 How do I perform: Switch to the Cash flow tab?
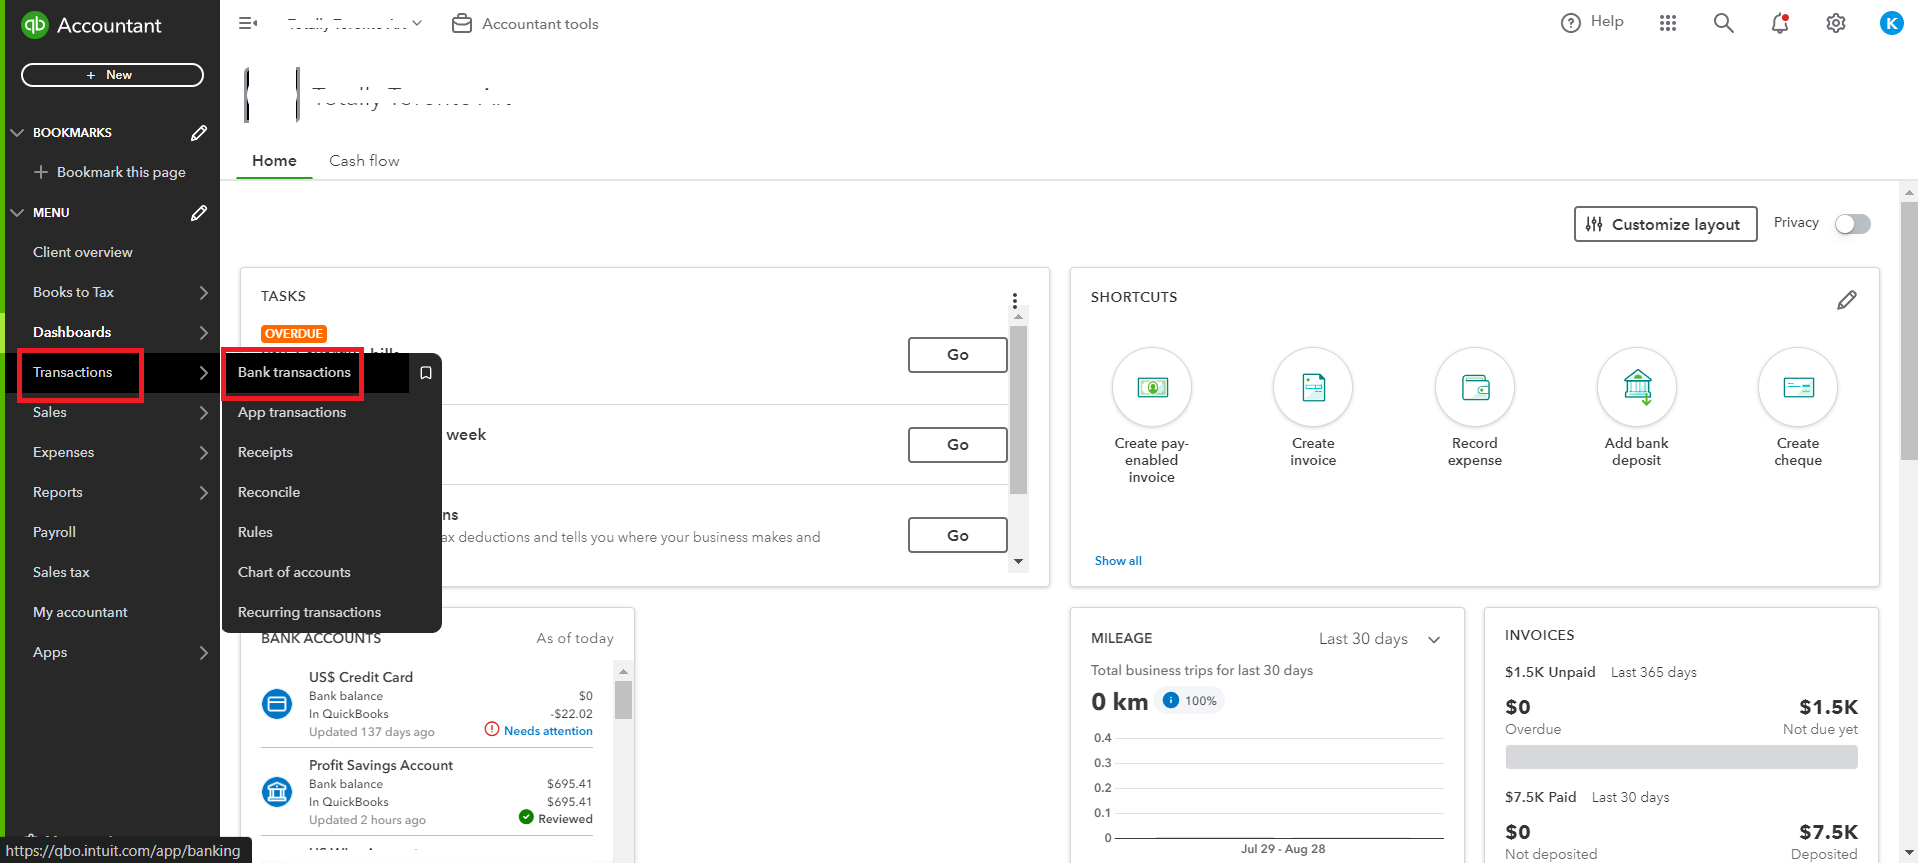[364, 161]
